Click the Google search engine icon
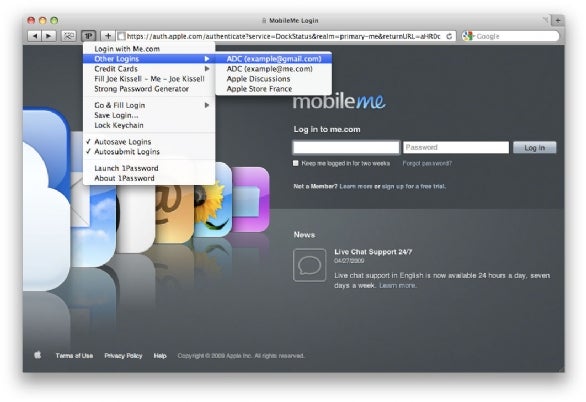This screenshot has height=402, width=586. click(x=468, y=36)
